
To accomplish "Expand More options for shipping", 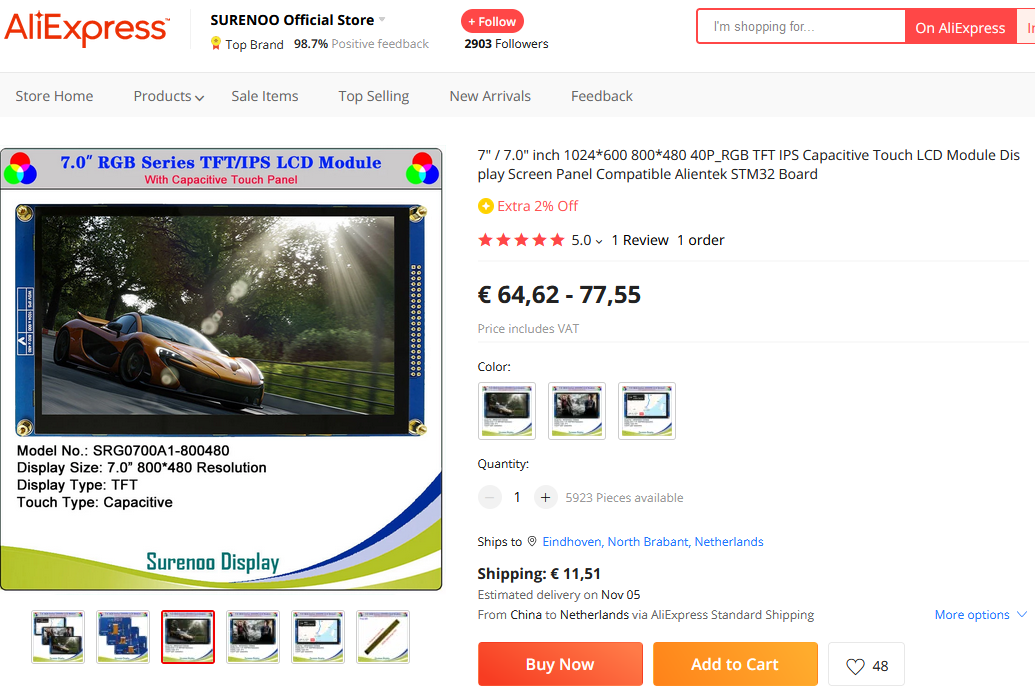I will (981, 615).
